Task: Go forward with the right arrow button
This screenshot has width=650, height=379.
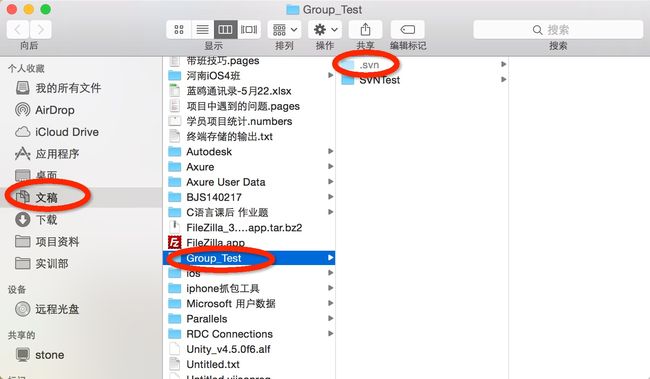Action: point(41,29)
